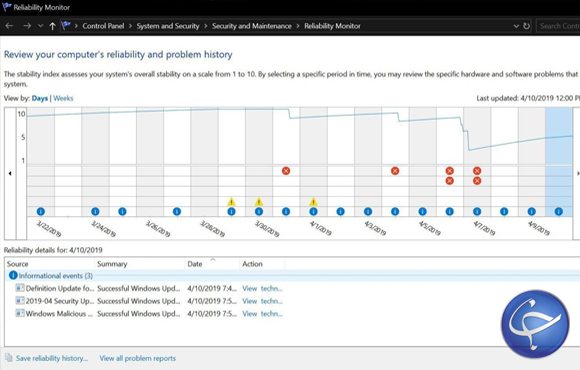Click the info icon for 4/8/2019
Image resolution: width=580 pixels, height=370 pixels.
[504, 212]
